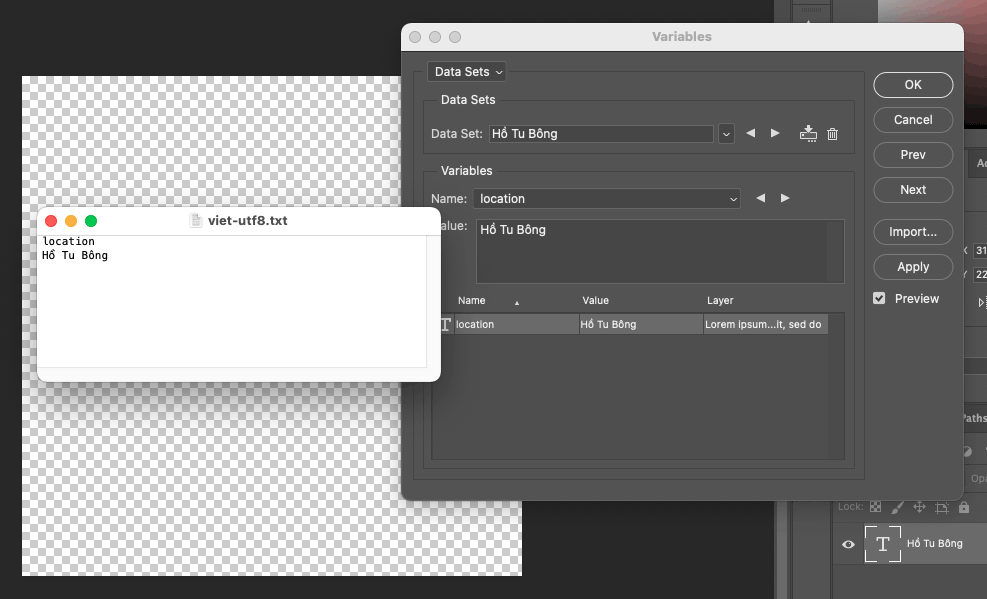Image resolution: width=987 pixels, height=599 pixels.
Task: Go to previous variable arrow
Action: tap(760, 198)
